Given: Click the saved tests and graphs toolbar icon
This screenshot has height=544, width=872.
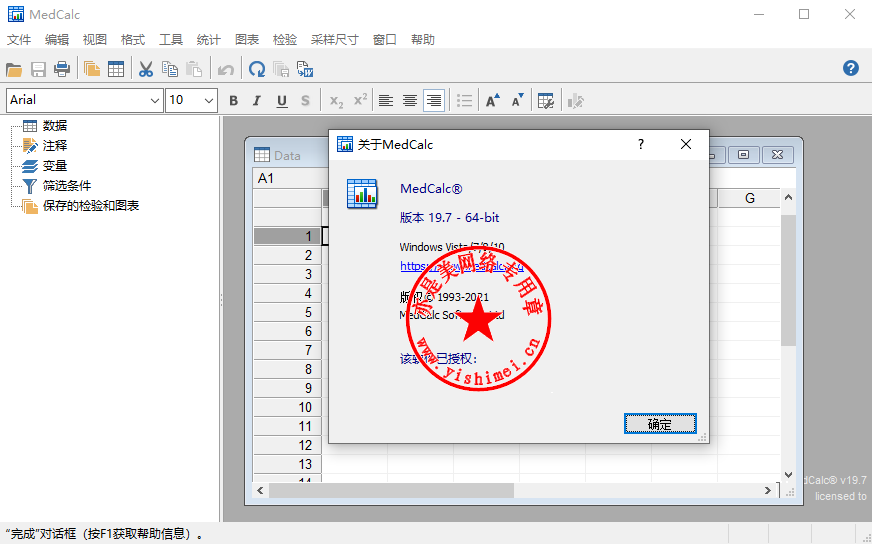Looking at the screenshot, I should (x=92, y=70).
